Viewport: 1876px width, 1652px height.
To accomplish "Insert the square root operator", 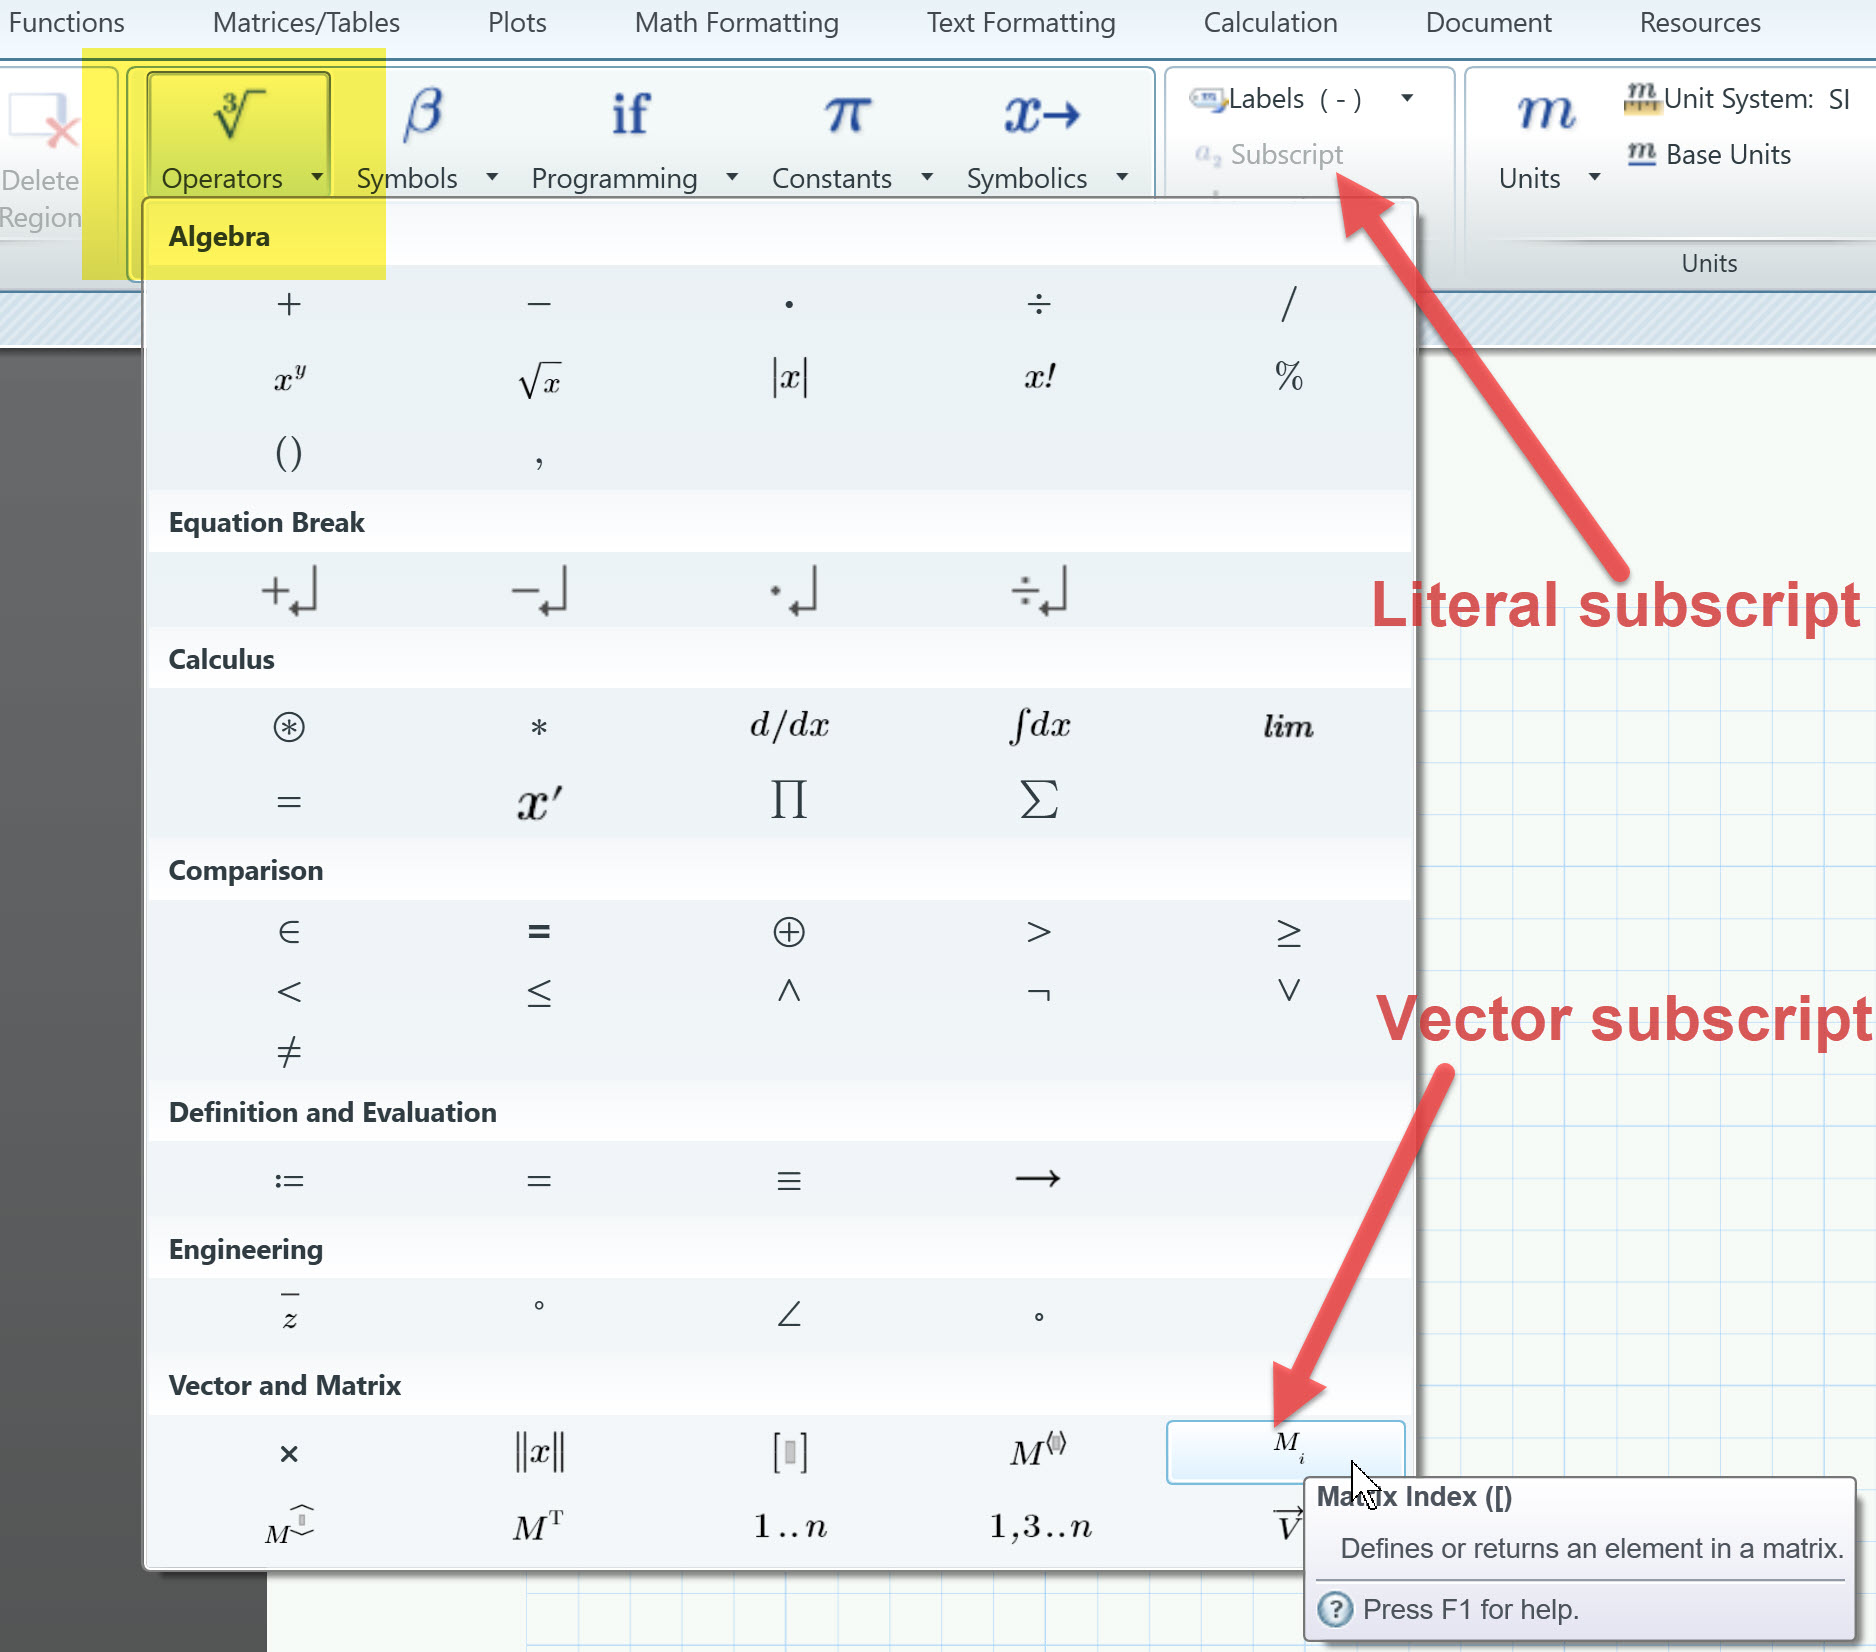I will tap(539, 380).
